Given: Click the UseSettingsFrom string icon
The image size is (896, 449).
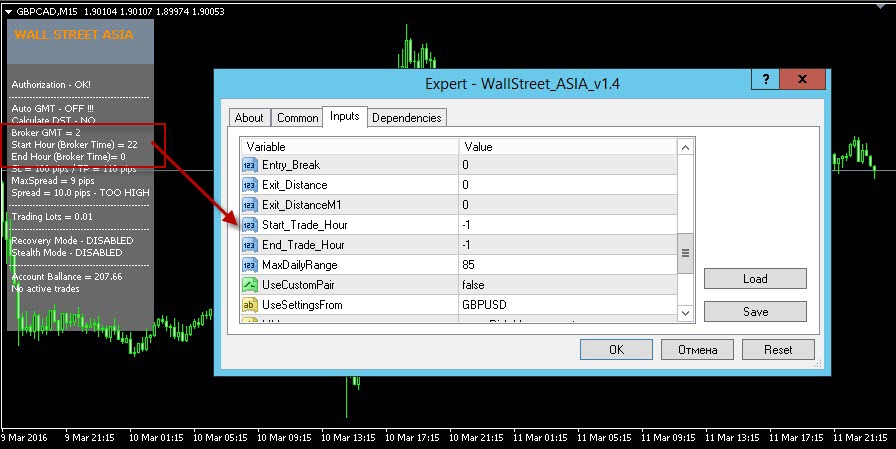Looking at the screenshot, I should pos(250,305).
